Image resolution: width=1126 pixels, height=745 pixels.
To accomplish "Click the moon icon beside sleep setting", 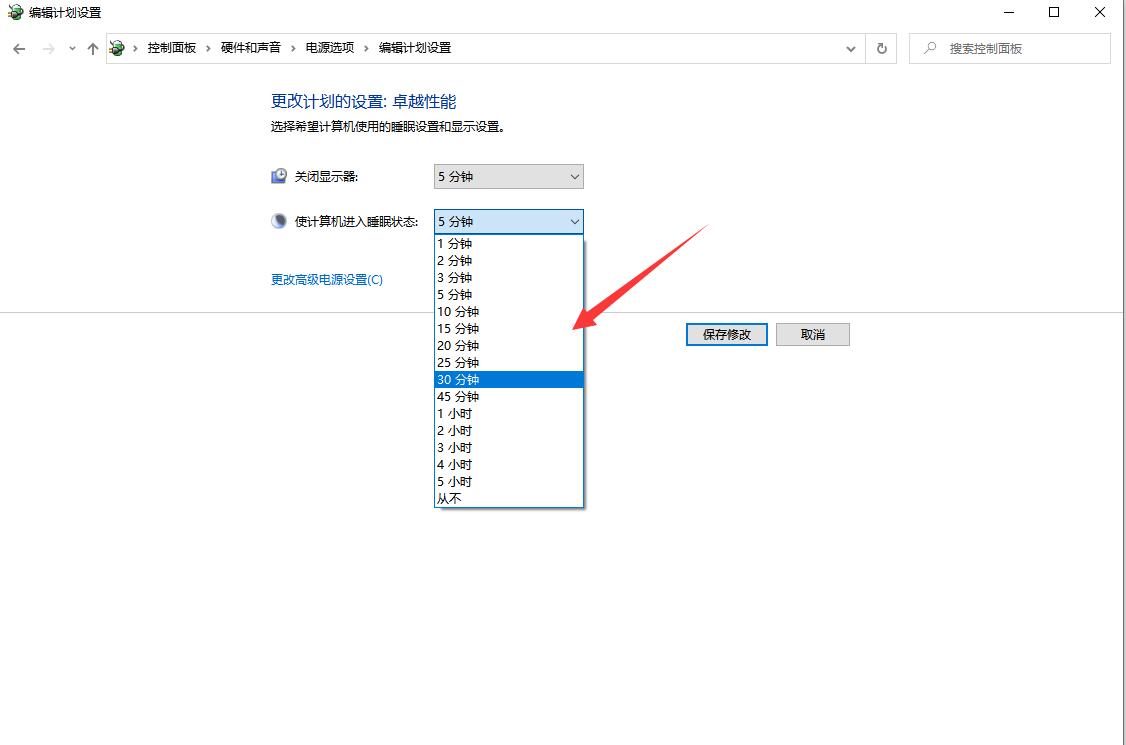I will coord(279,221).
